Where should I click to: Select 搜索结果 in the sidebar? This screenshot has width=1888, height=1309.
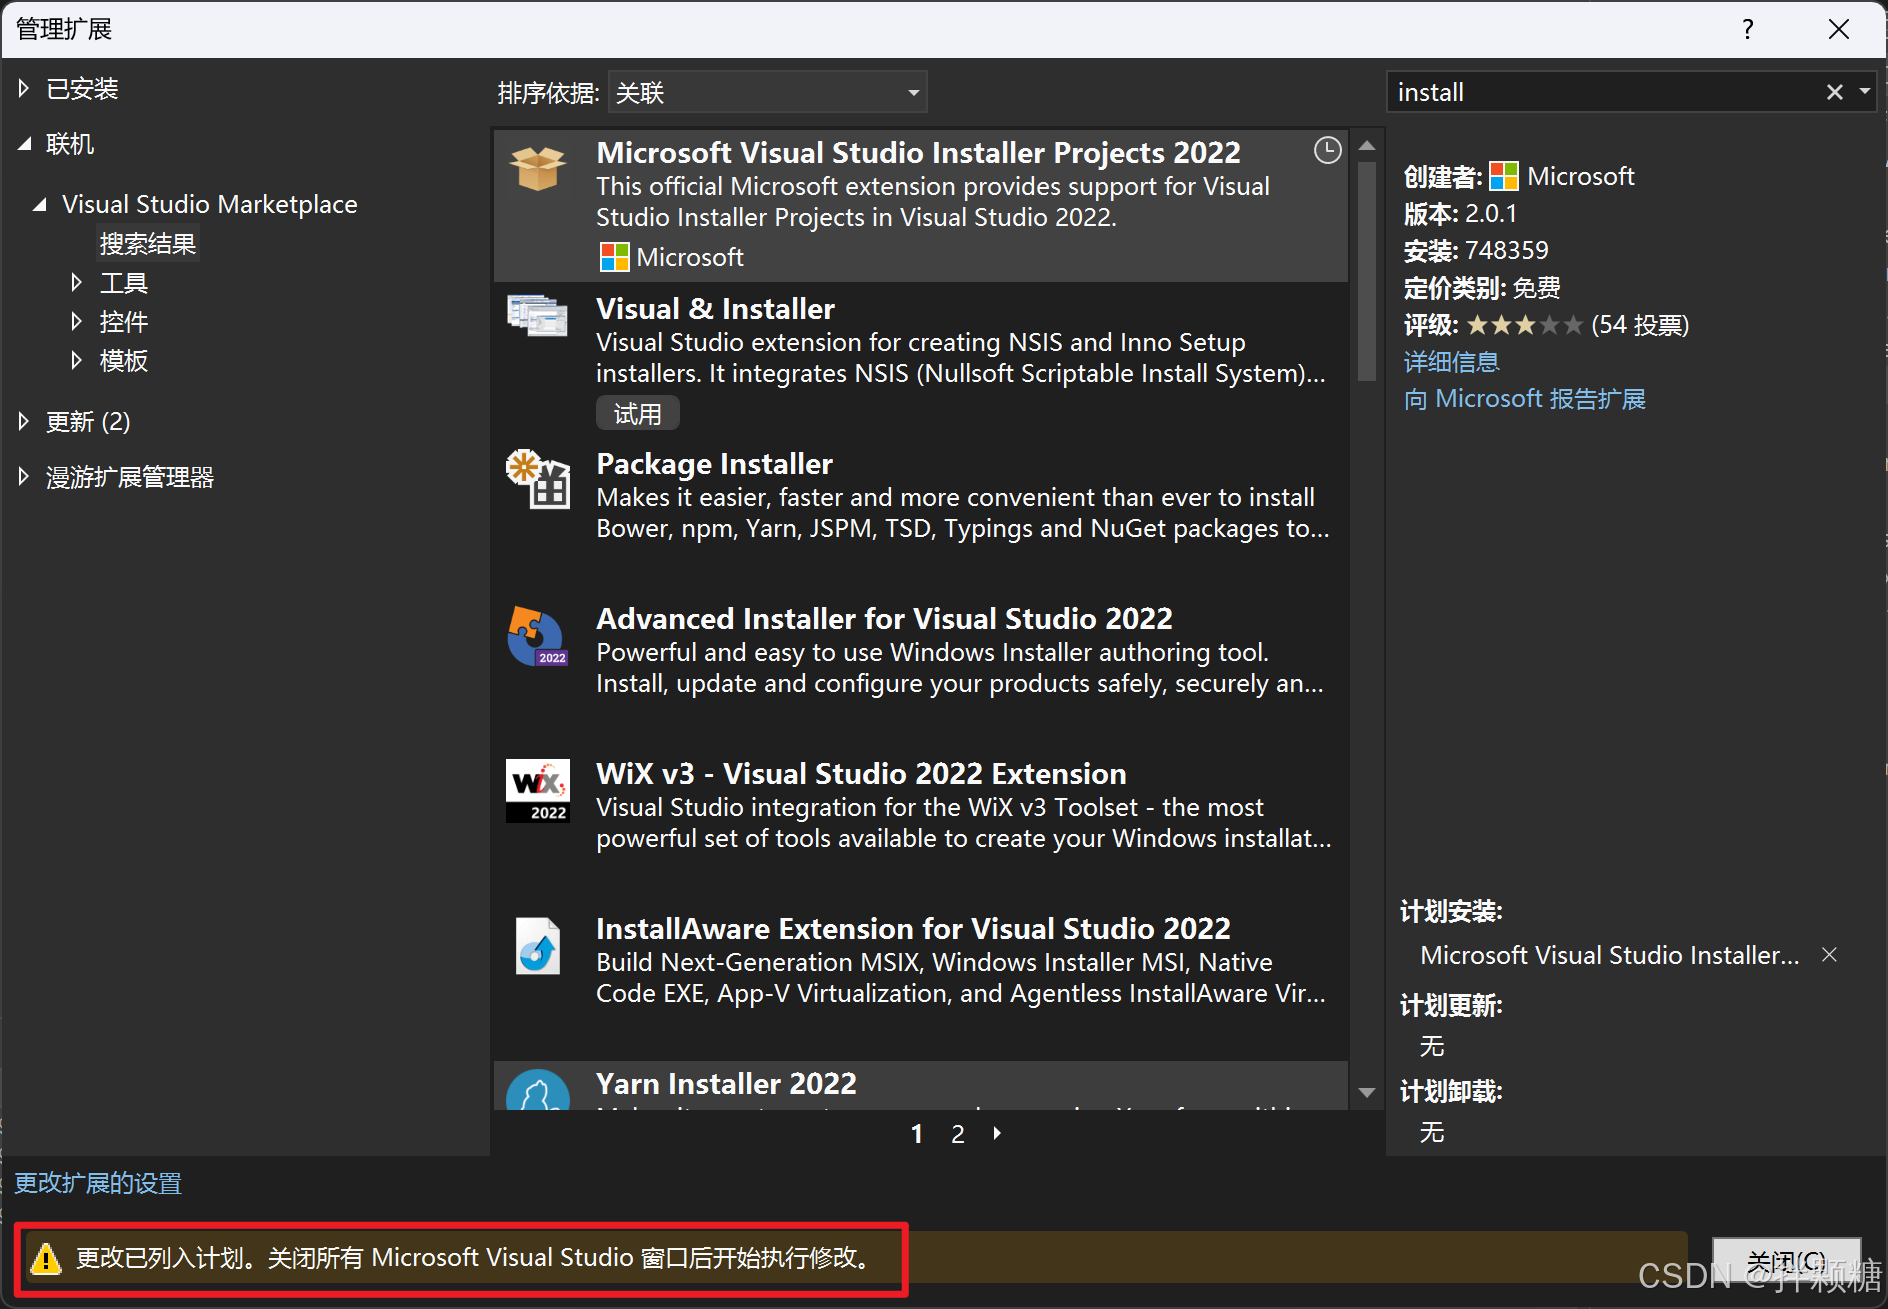click(x=147, y=242)
